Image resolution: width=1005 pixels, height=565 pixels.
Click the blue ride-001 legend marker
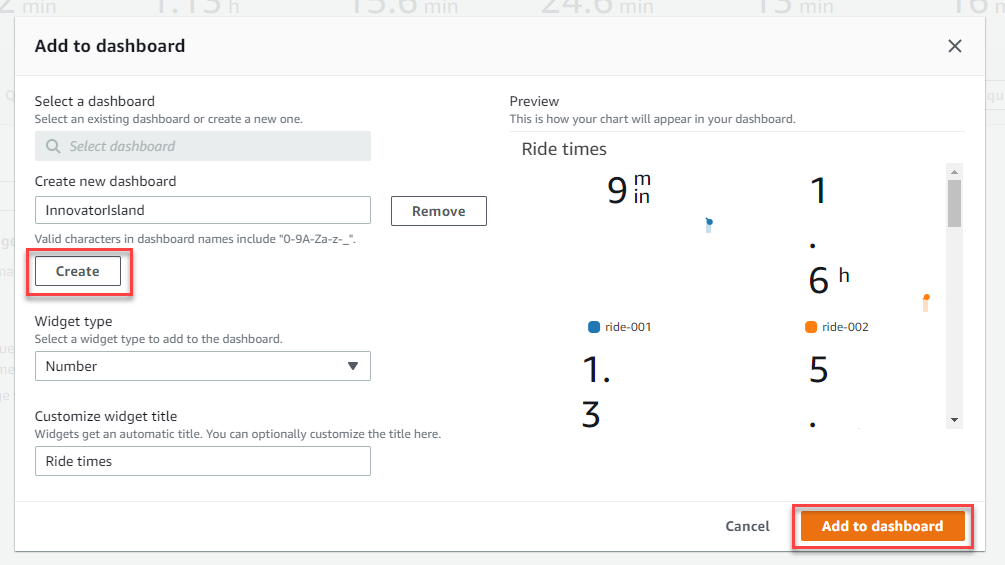(x=594, y=327)
